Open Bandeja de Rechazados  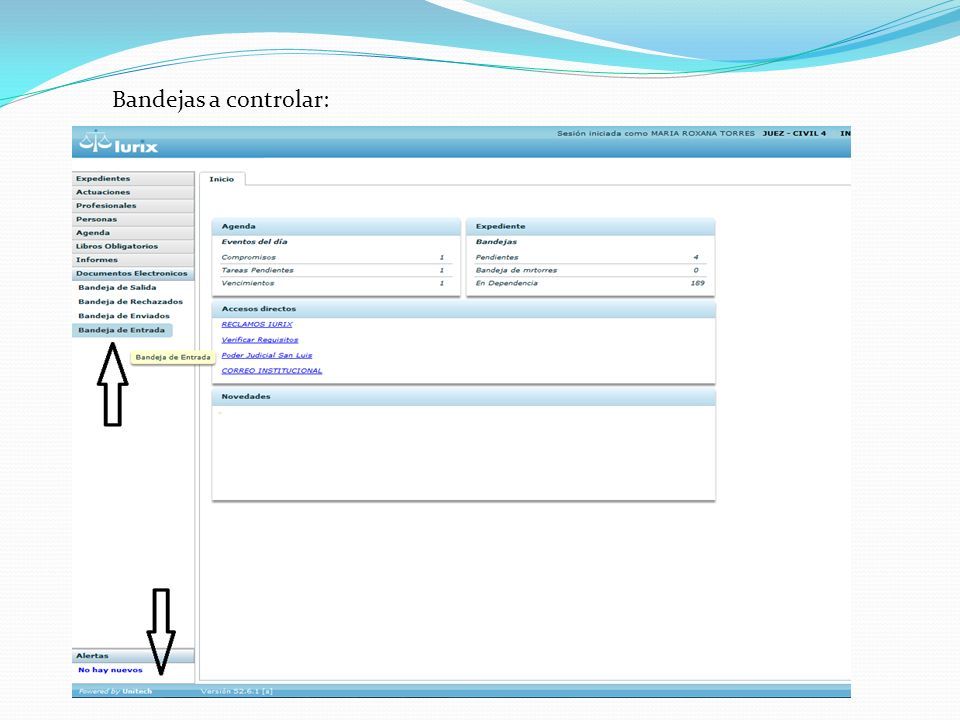[x=130, y=301]
